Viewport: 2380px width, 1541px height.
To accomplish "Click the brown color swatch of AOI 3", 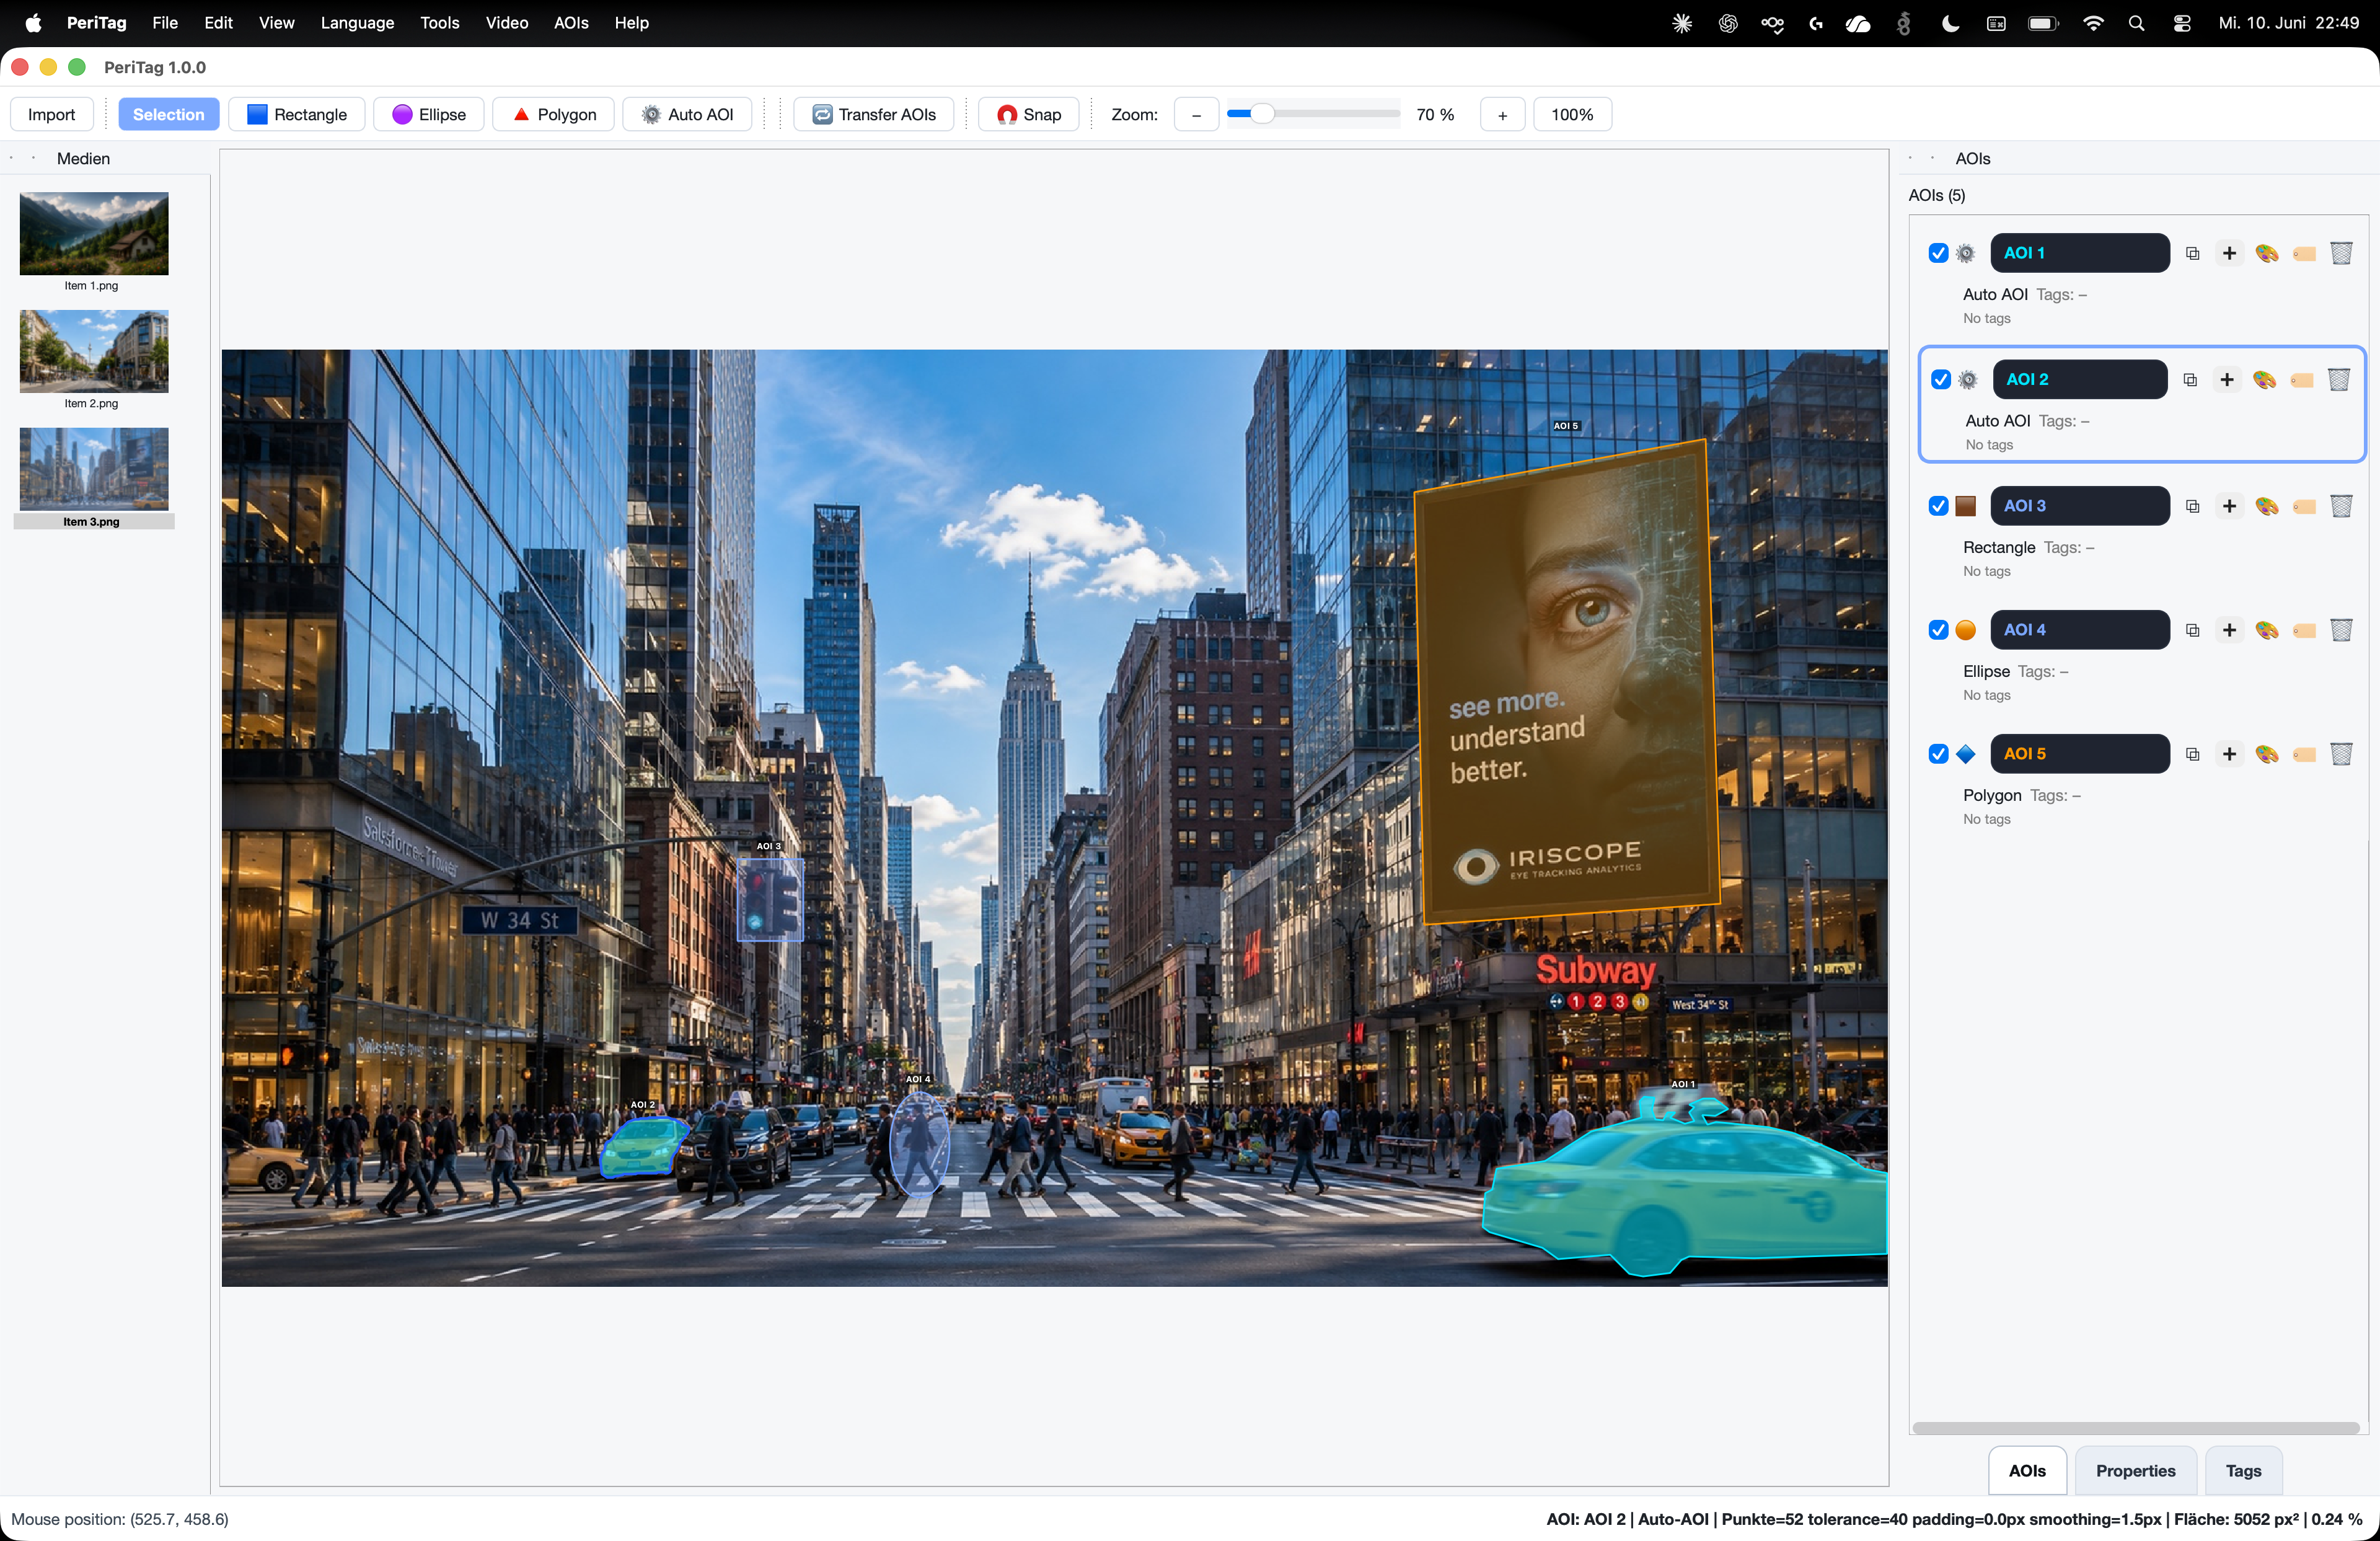I will tap(1966, 506).
